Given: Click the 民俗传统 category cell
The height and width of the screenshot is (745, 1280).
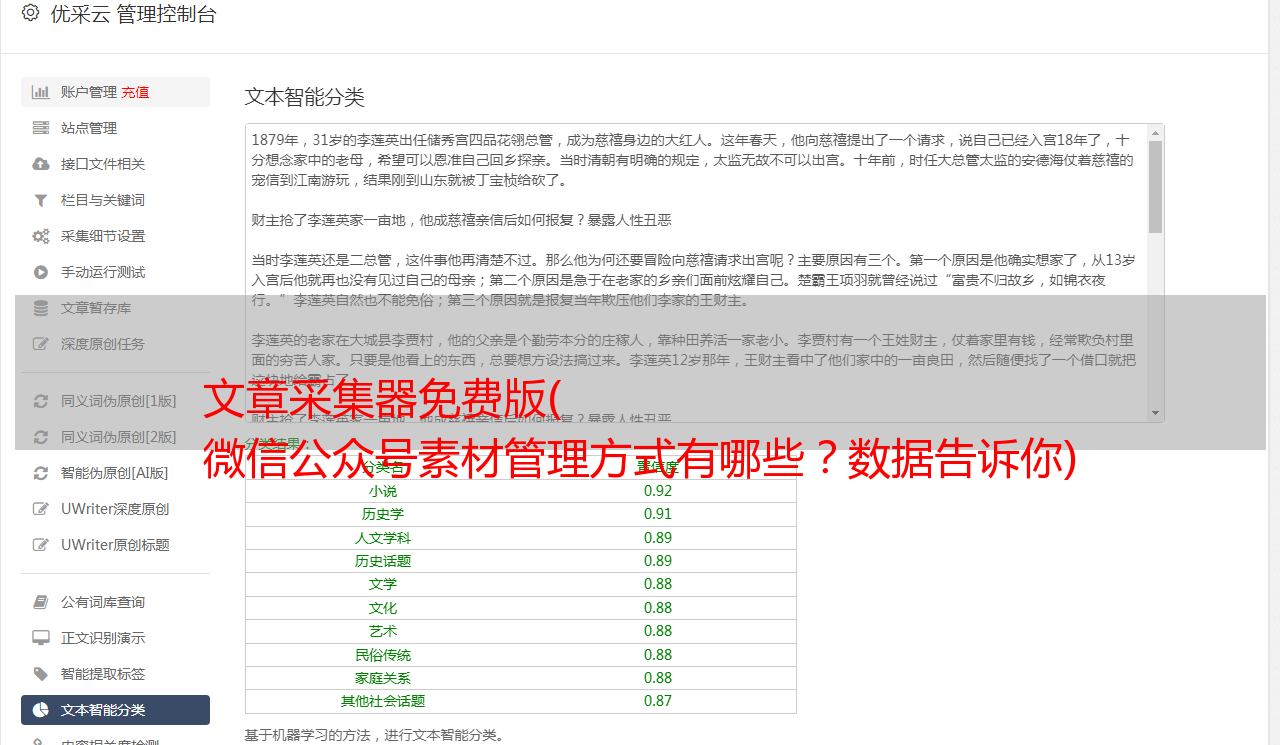Looking at the screenshot, I should click(383, 655).
